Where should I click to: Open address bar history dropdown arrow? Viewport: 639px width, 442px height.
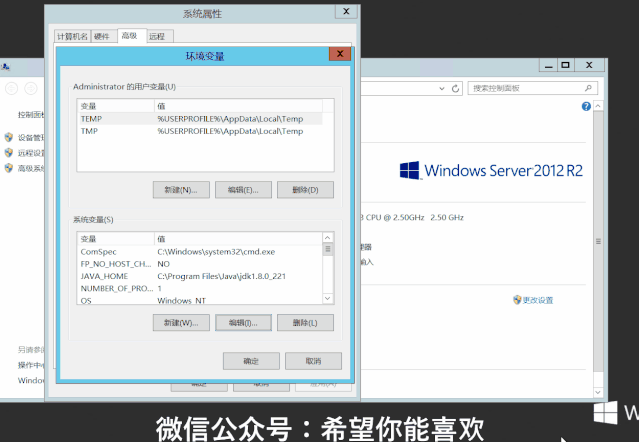tap(442, 88)
